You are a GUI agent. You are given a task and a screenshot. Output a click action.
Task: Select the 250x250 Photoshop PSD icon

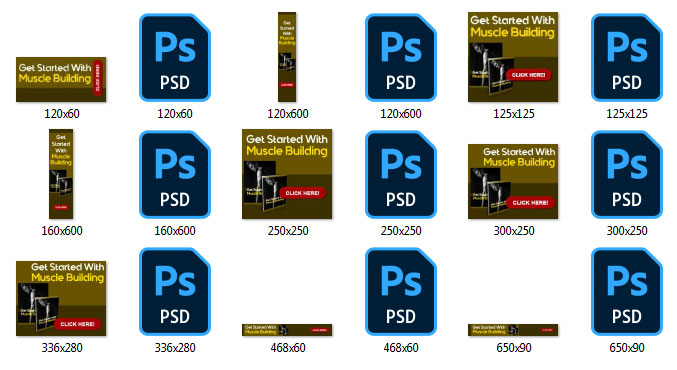[401, 174]
